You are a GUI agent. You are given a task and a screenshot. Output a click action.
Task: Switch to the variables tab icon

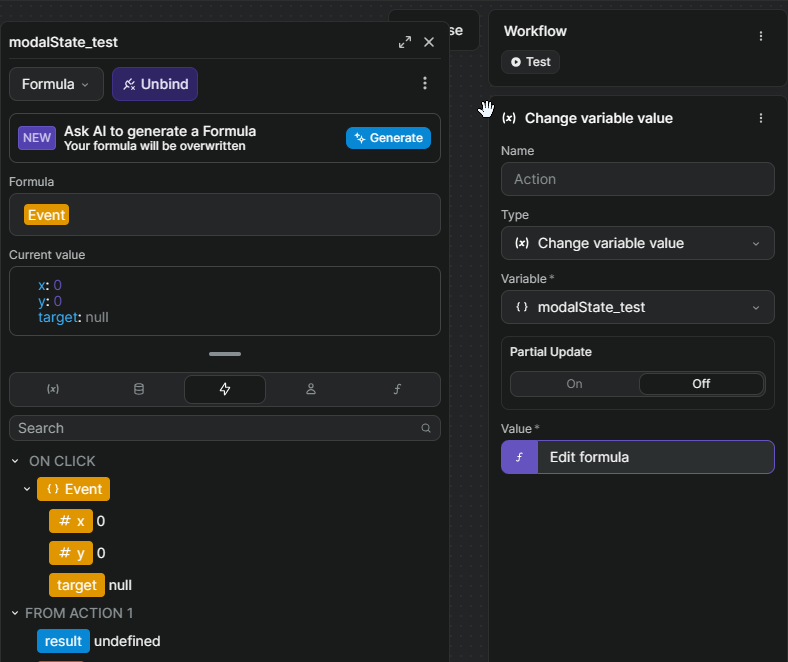[x=53, y=389]
